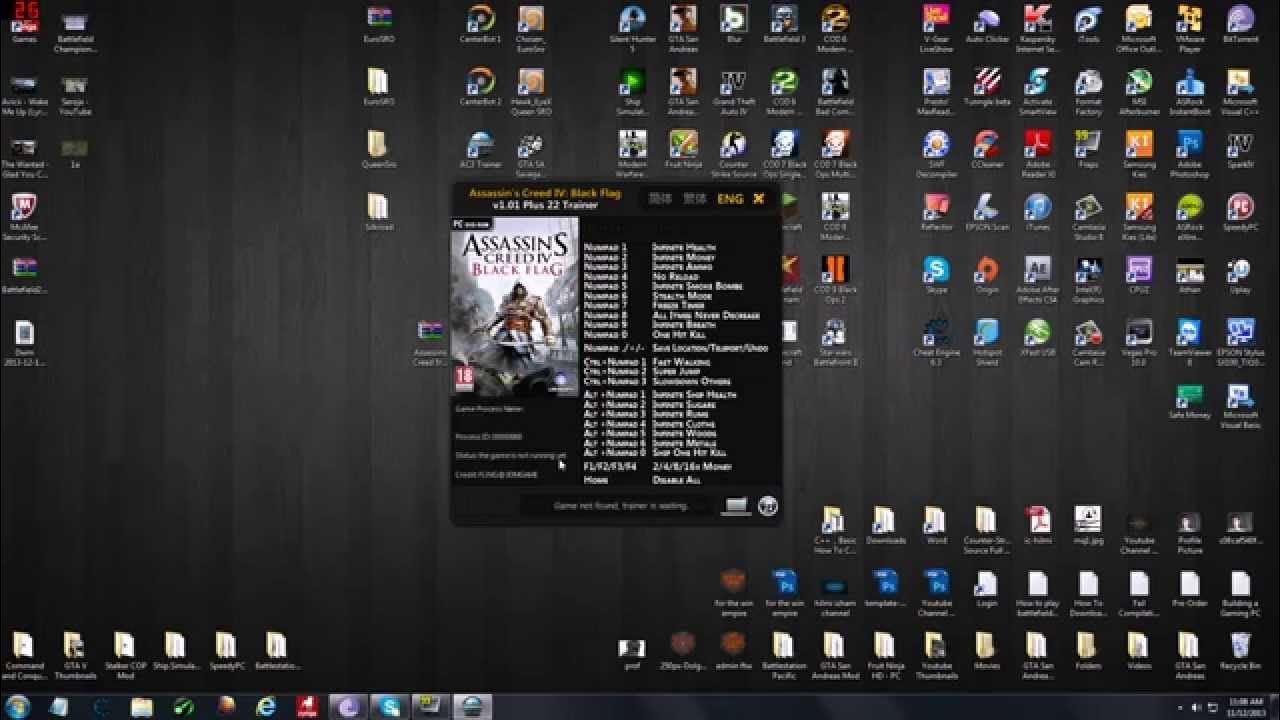Open the Recycle Bin
1280x720 pixels.
pos(1240,650)
